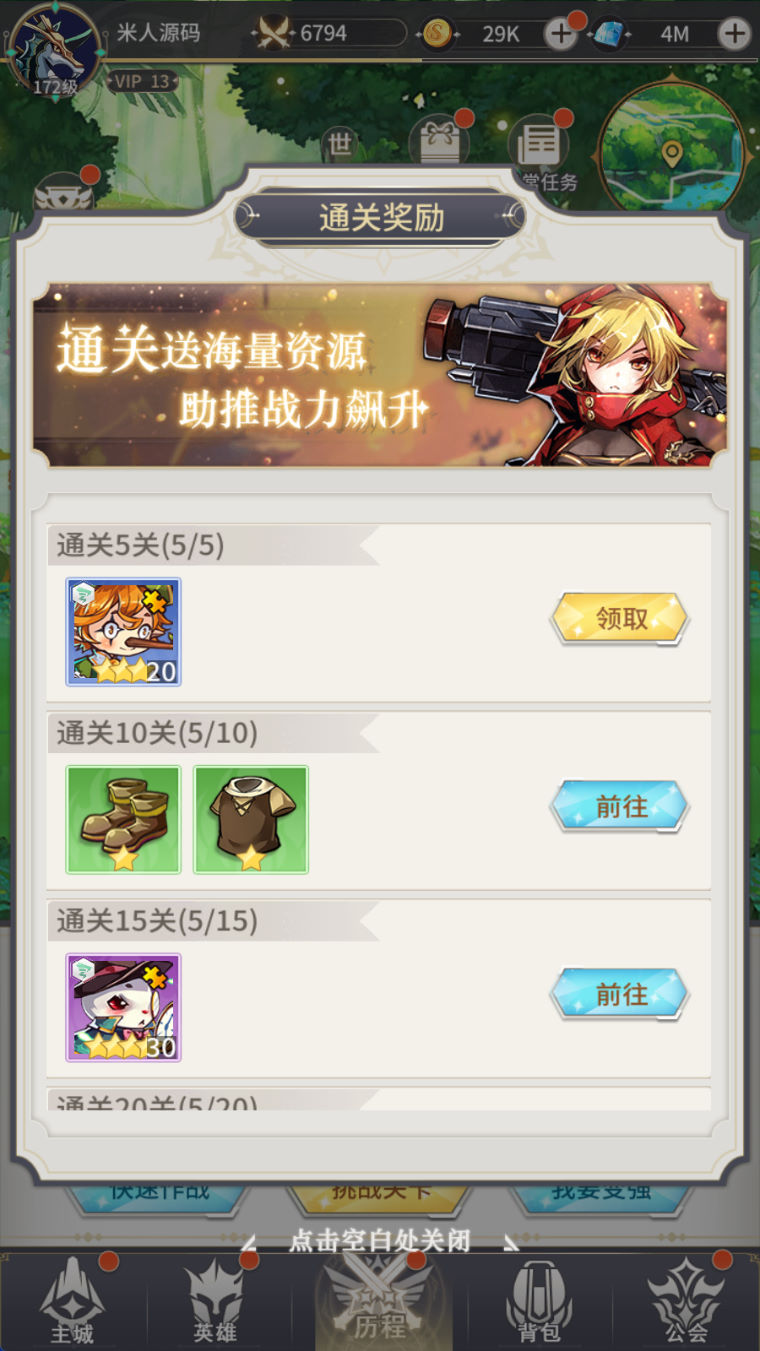Image resolution: width=760 pixels, height=1351 pixels.
Task: Tap the red-hooded girl promo banner
Action: coord(380,375)
